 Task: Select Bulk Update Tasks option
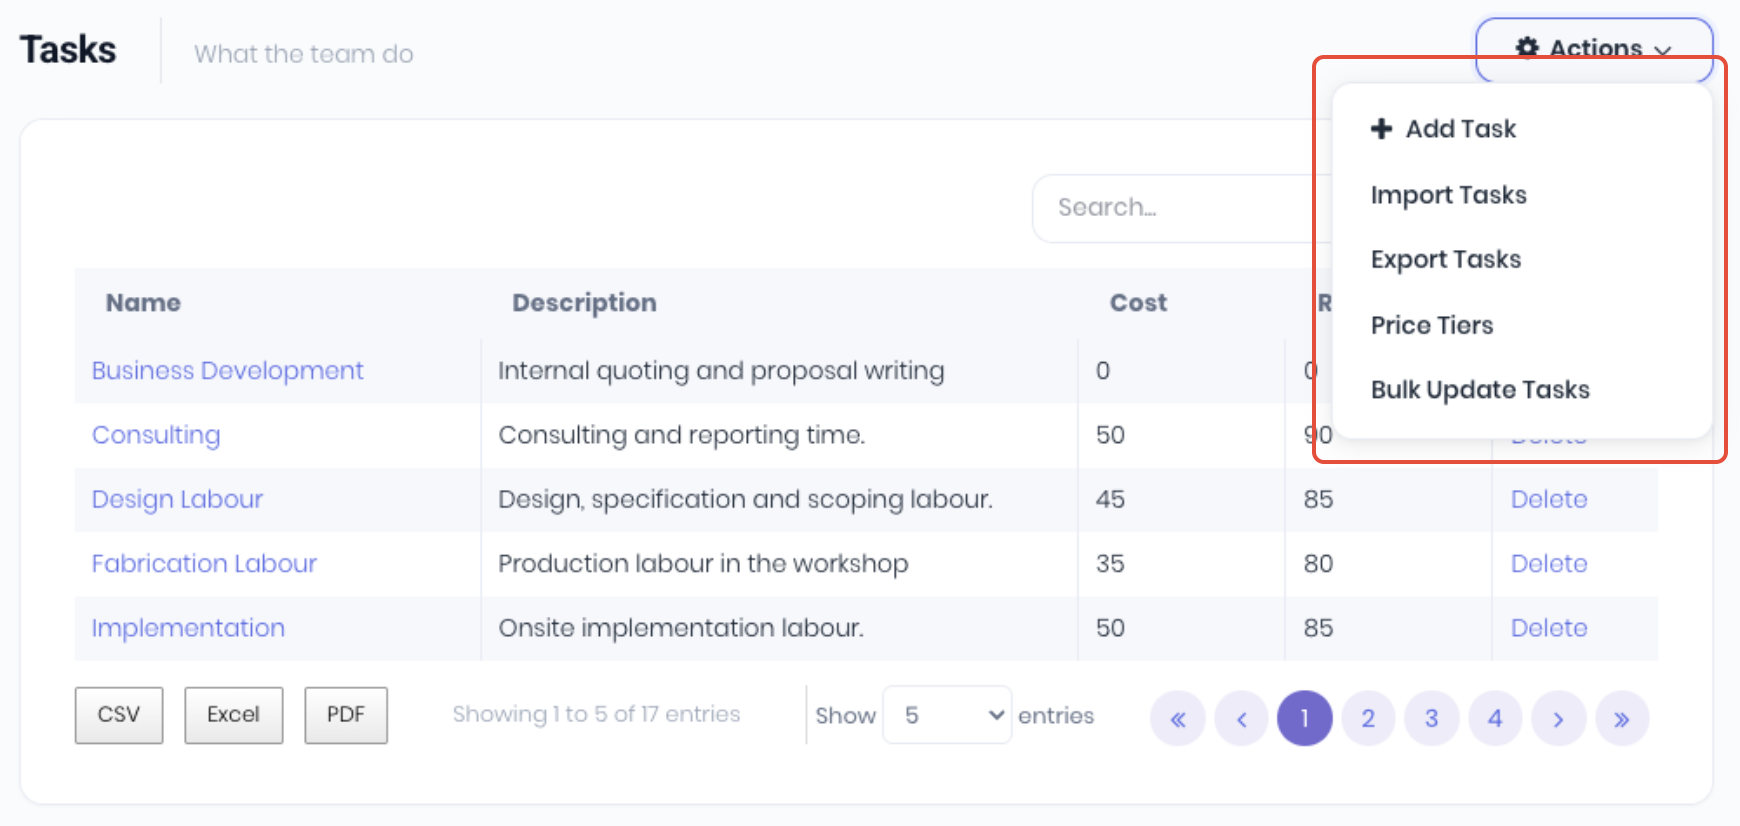[1479, 390]
